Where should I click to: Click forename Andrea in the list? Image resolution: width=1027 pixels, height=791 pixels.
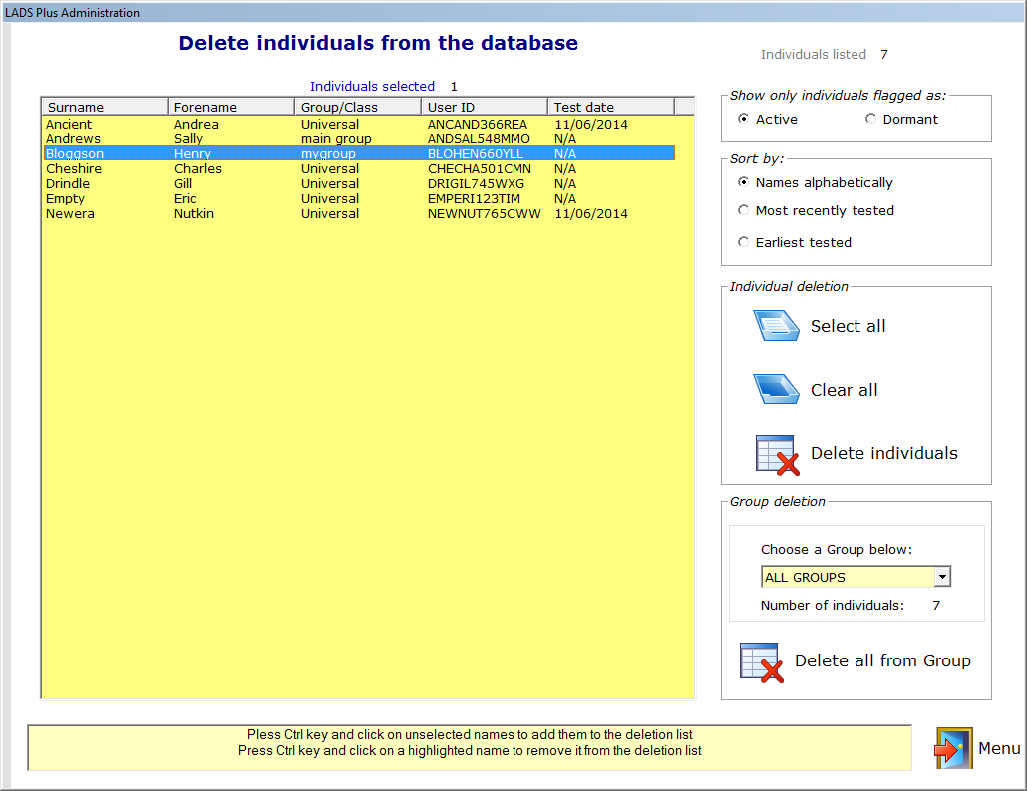coord(196,124)
